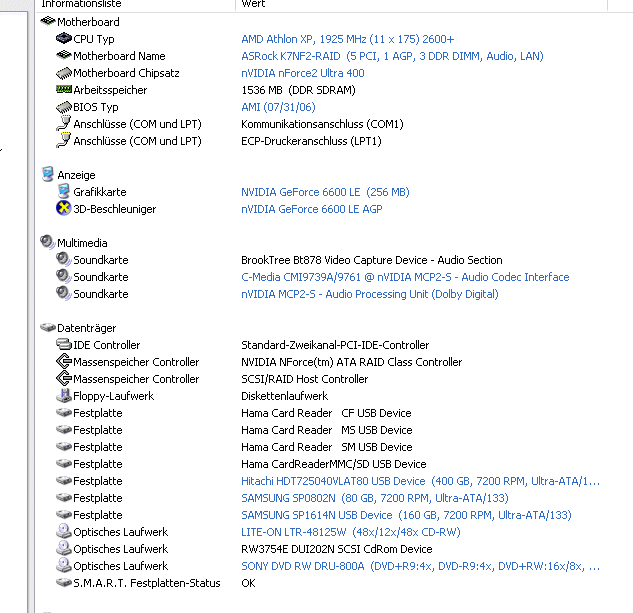Select the Multimedia group row
The height and width of the screenshot is (613, 633).
click(x=82, y=243)
